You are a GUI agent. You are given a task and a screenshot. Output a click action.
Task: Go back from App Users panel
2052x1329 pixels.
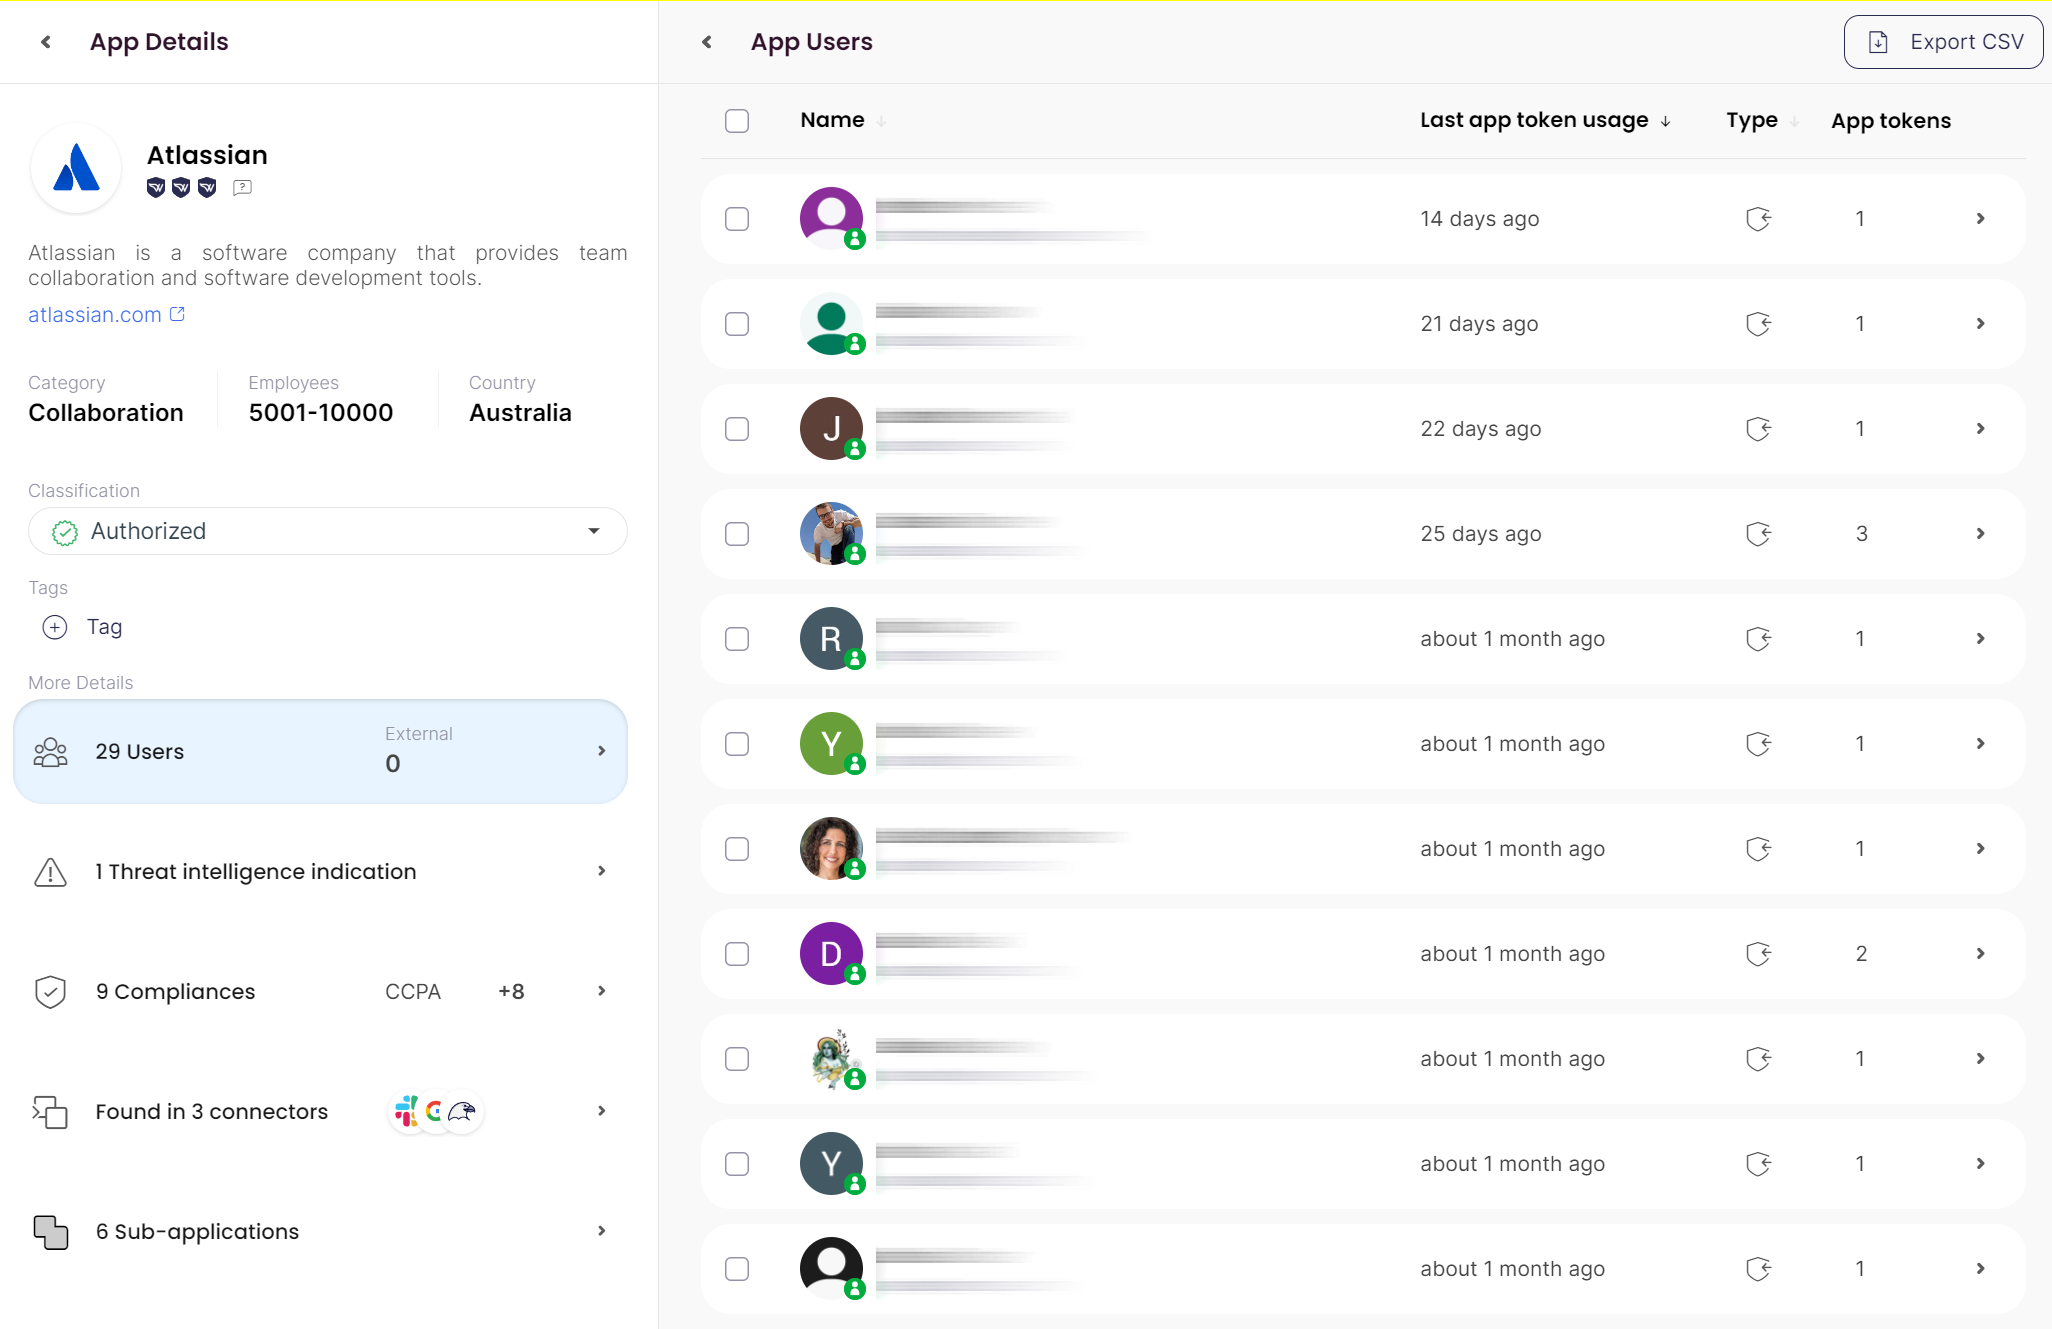[x=707, y=42]
